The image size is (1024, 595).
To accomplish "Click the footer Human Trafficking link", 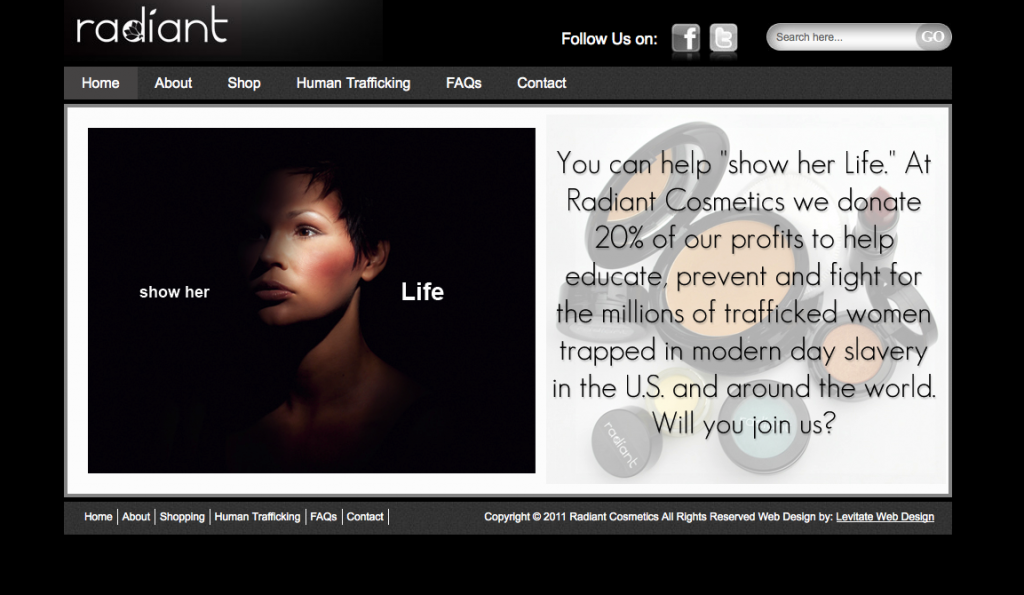I will [257, 517].
